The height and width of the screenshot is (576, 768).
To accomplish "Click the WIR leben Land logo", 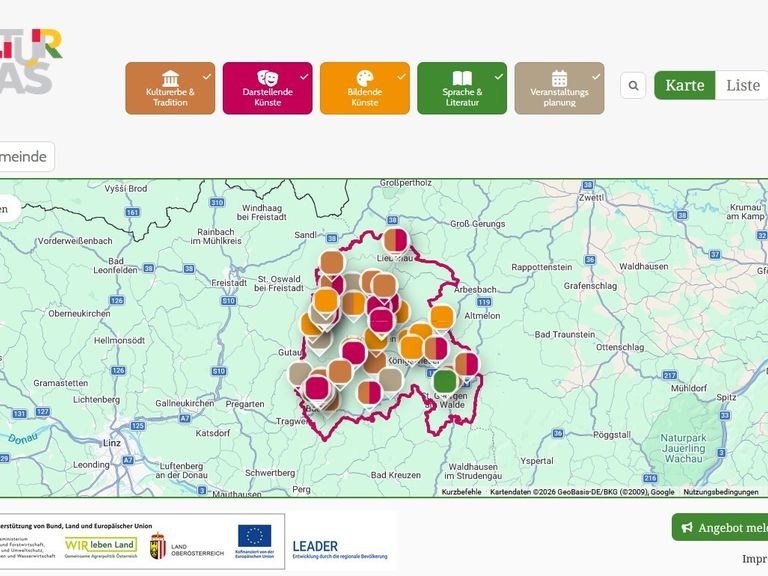I will pos(101,544).
